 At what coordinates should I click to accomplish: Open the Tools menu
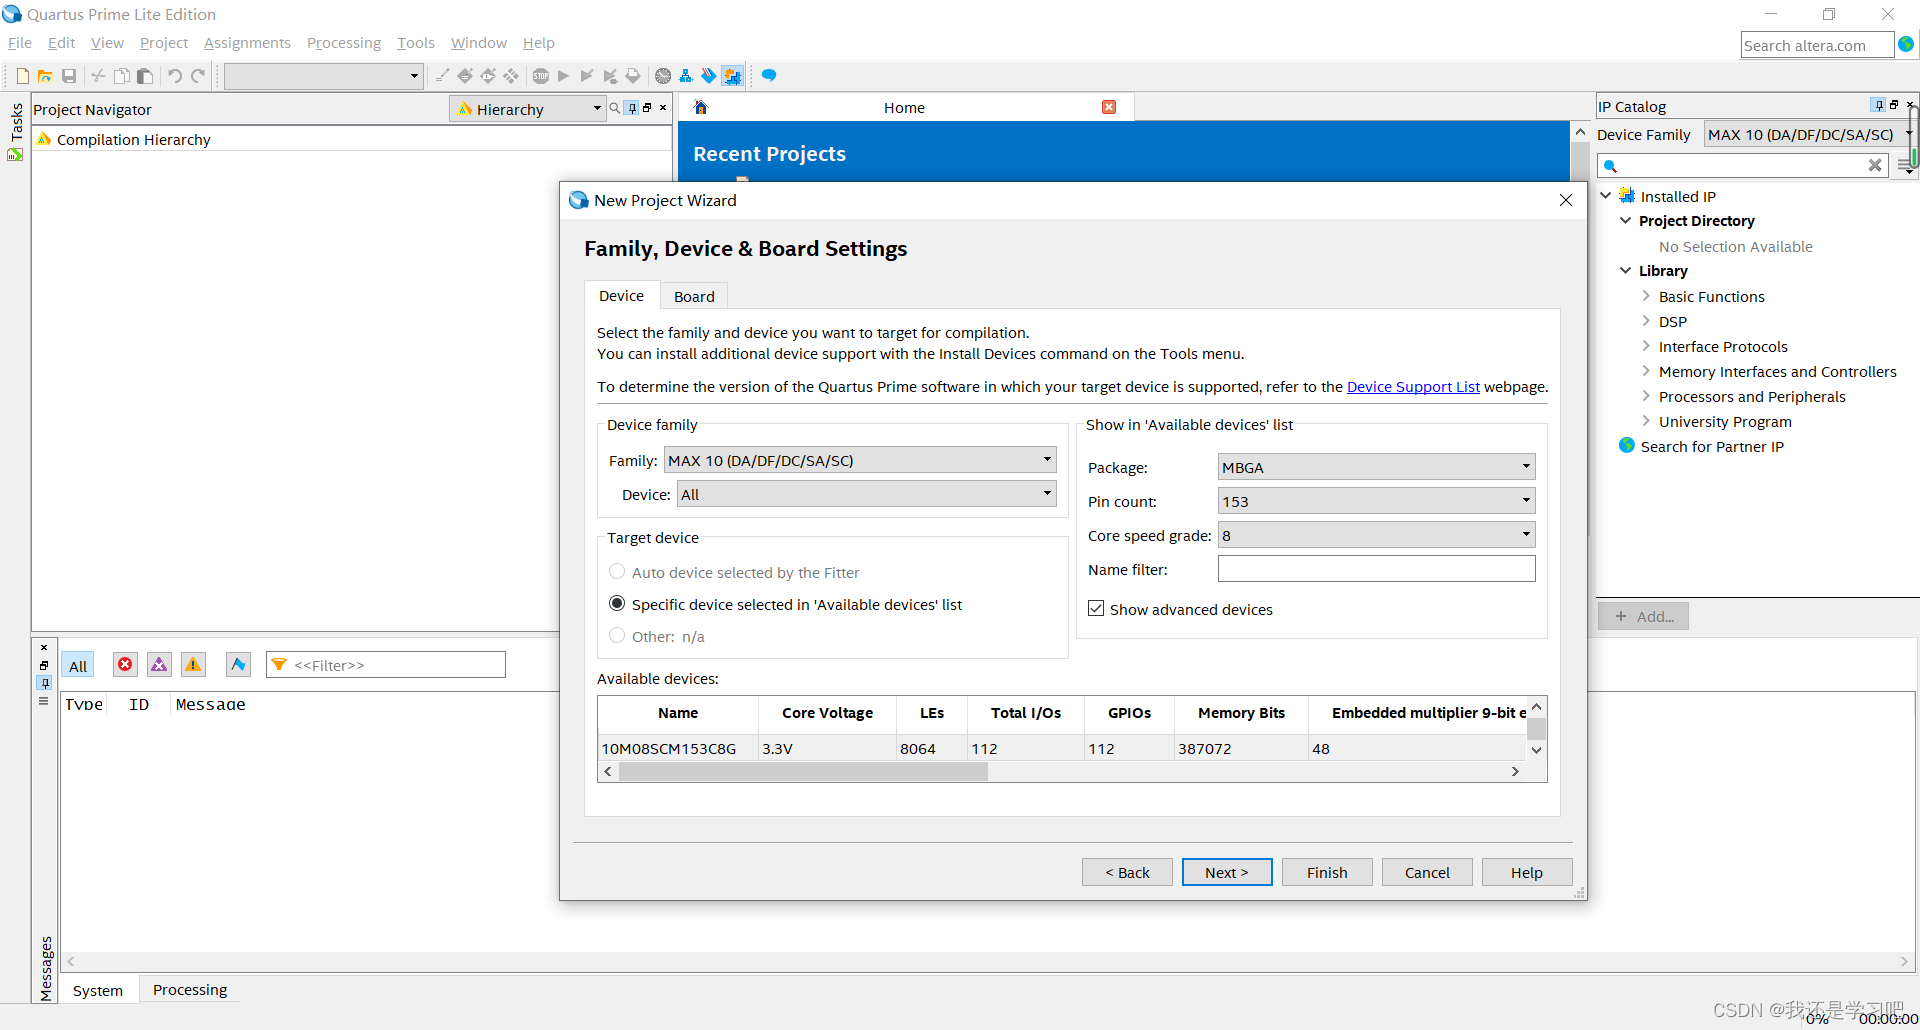coord(416,43)
